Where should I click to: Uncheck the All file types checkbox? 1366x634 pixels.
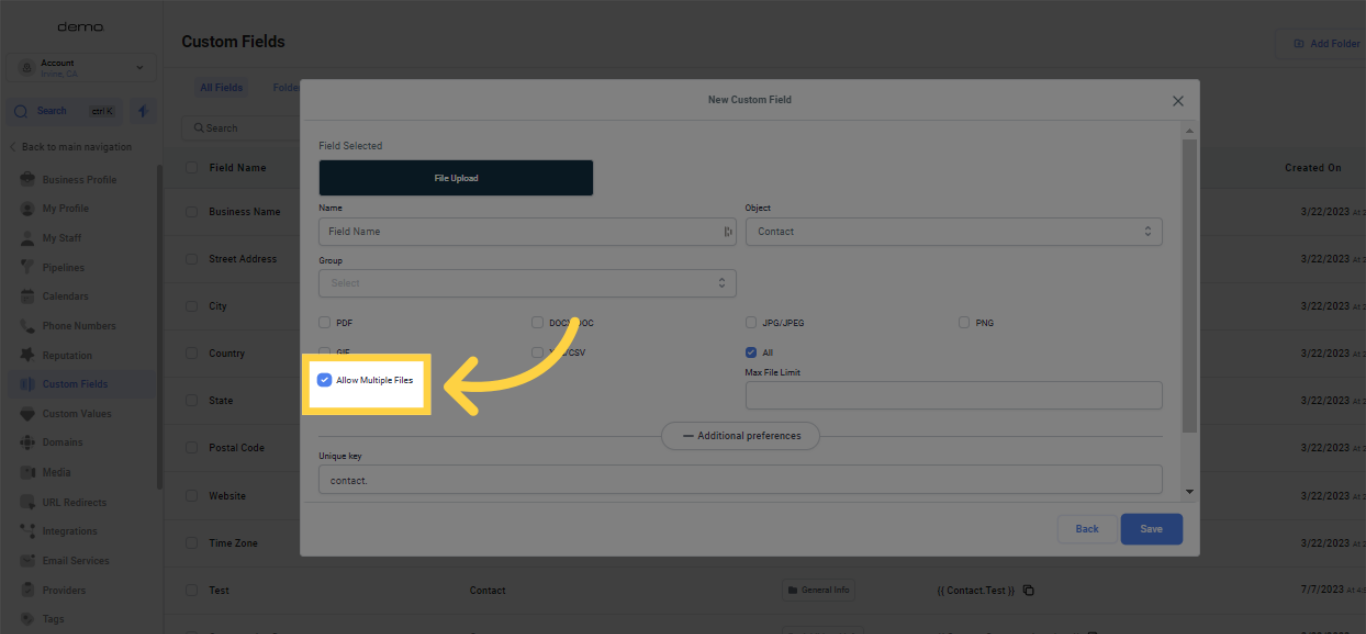pos(751,352)
